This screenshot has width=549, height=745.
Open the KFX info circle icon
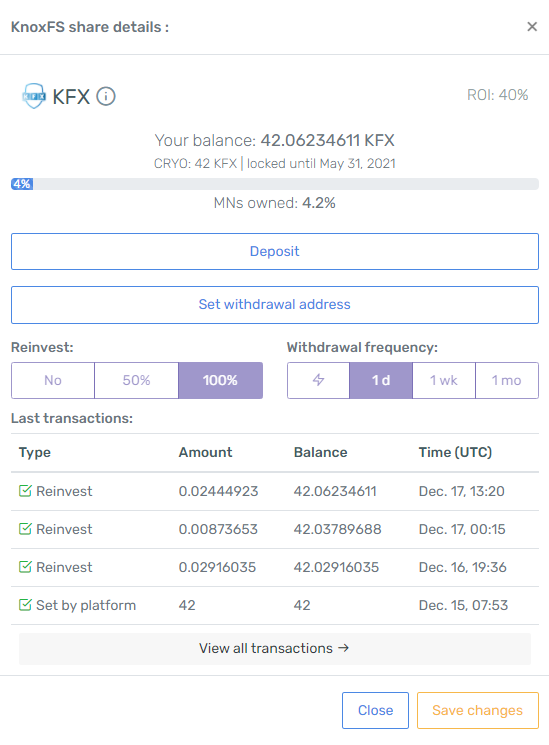coord(106,96)
